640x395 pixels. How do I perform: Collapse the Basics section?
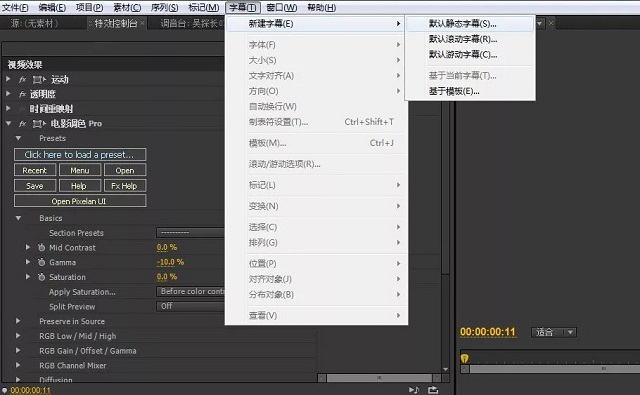(18, 218)
